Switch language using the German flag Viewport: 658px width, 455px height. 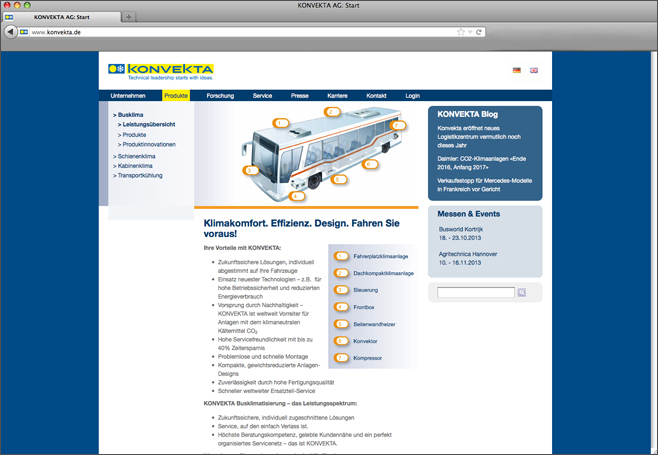pyautogui.click(x=517, y=70)
